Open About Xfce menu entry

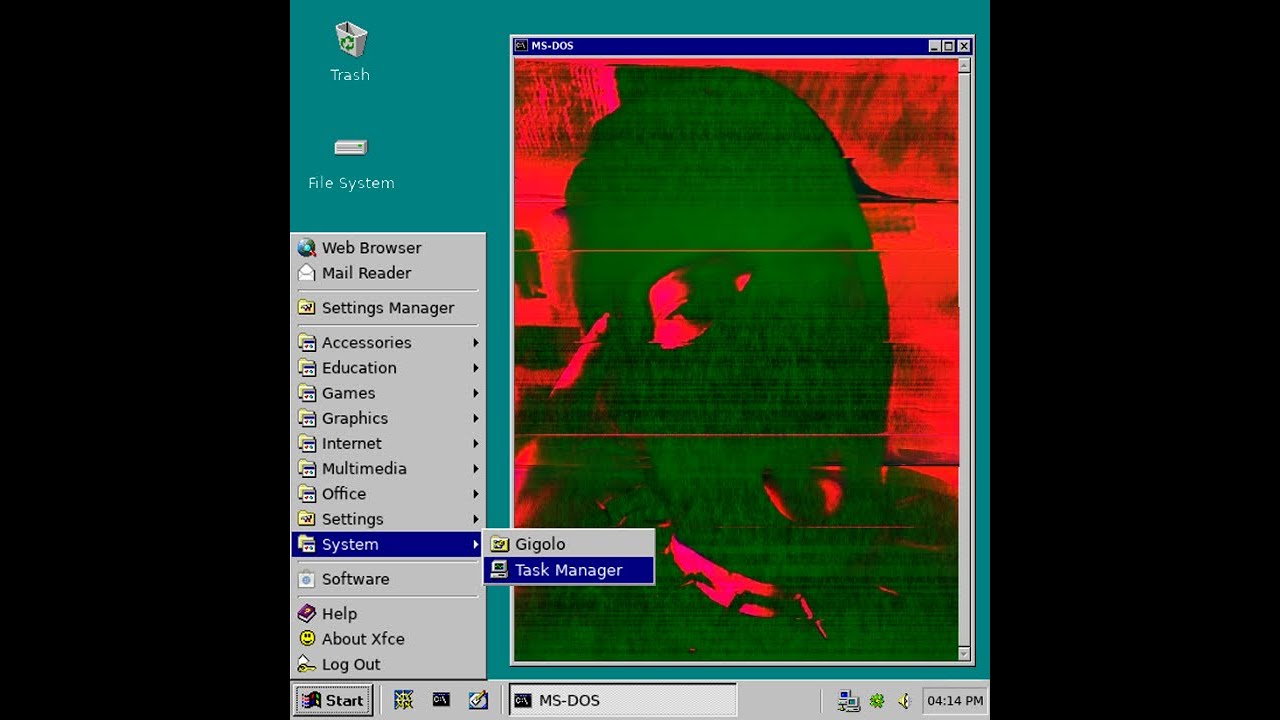pyautogui.click(x=388, y=638)
